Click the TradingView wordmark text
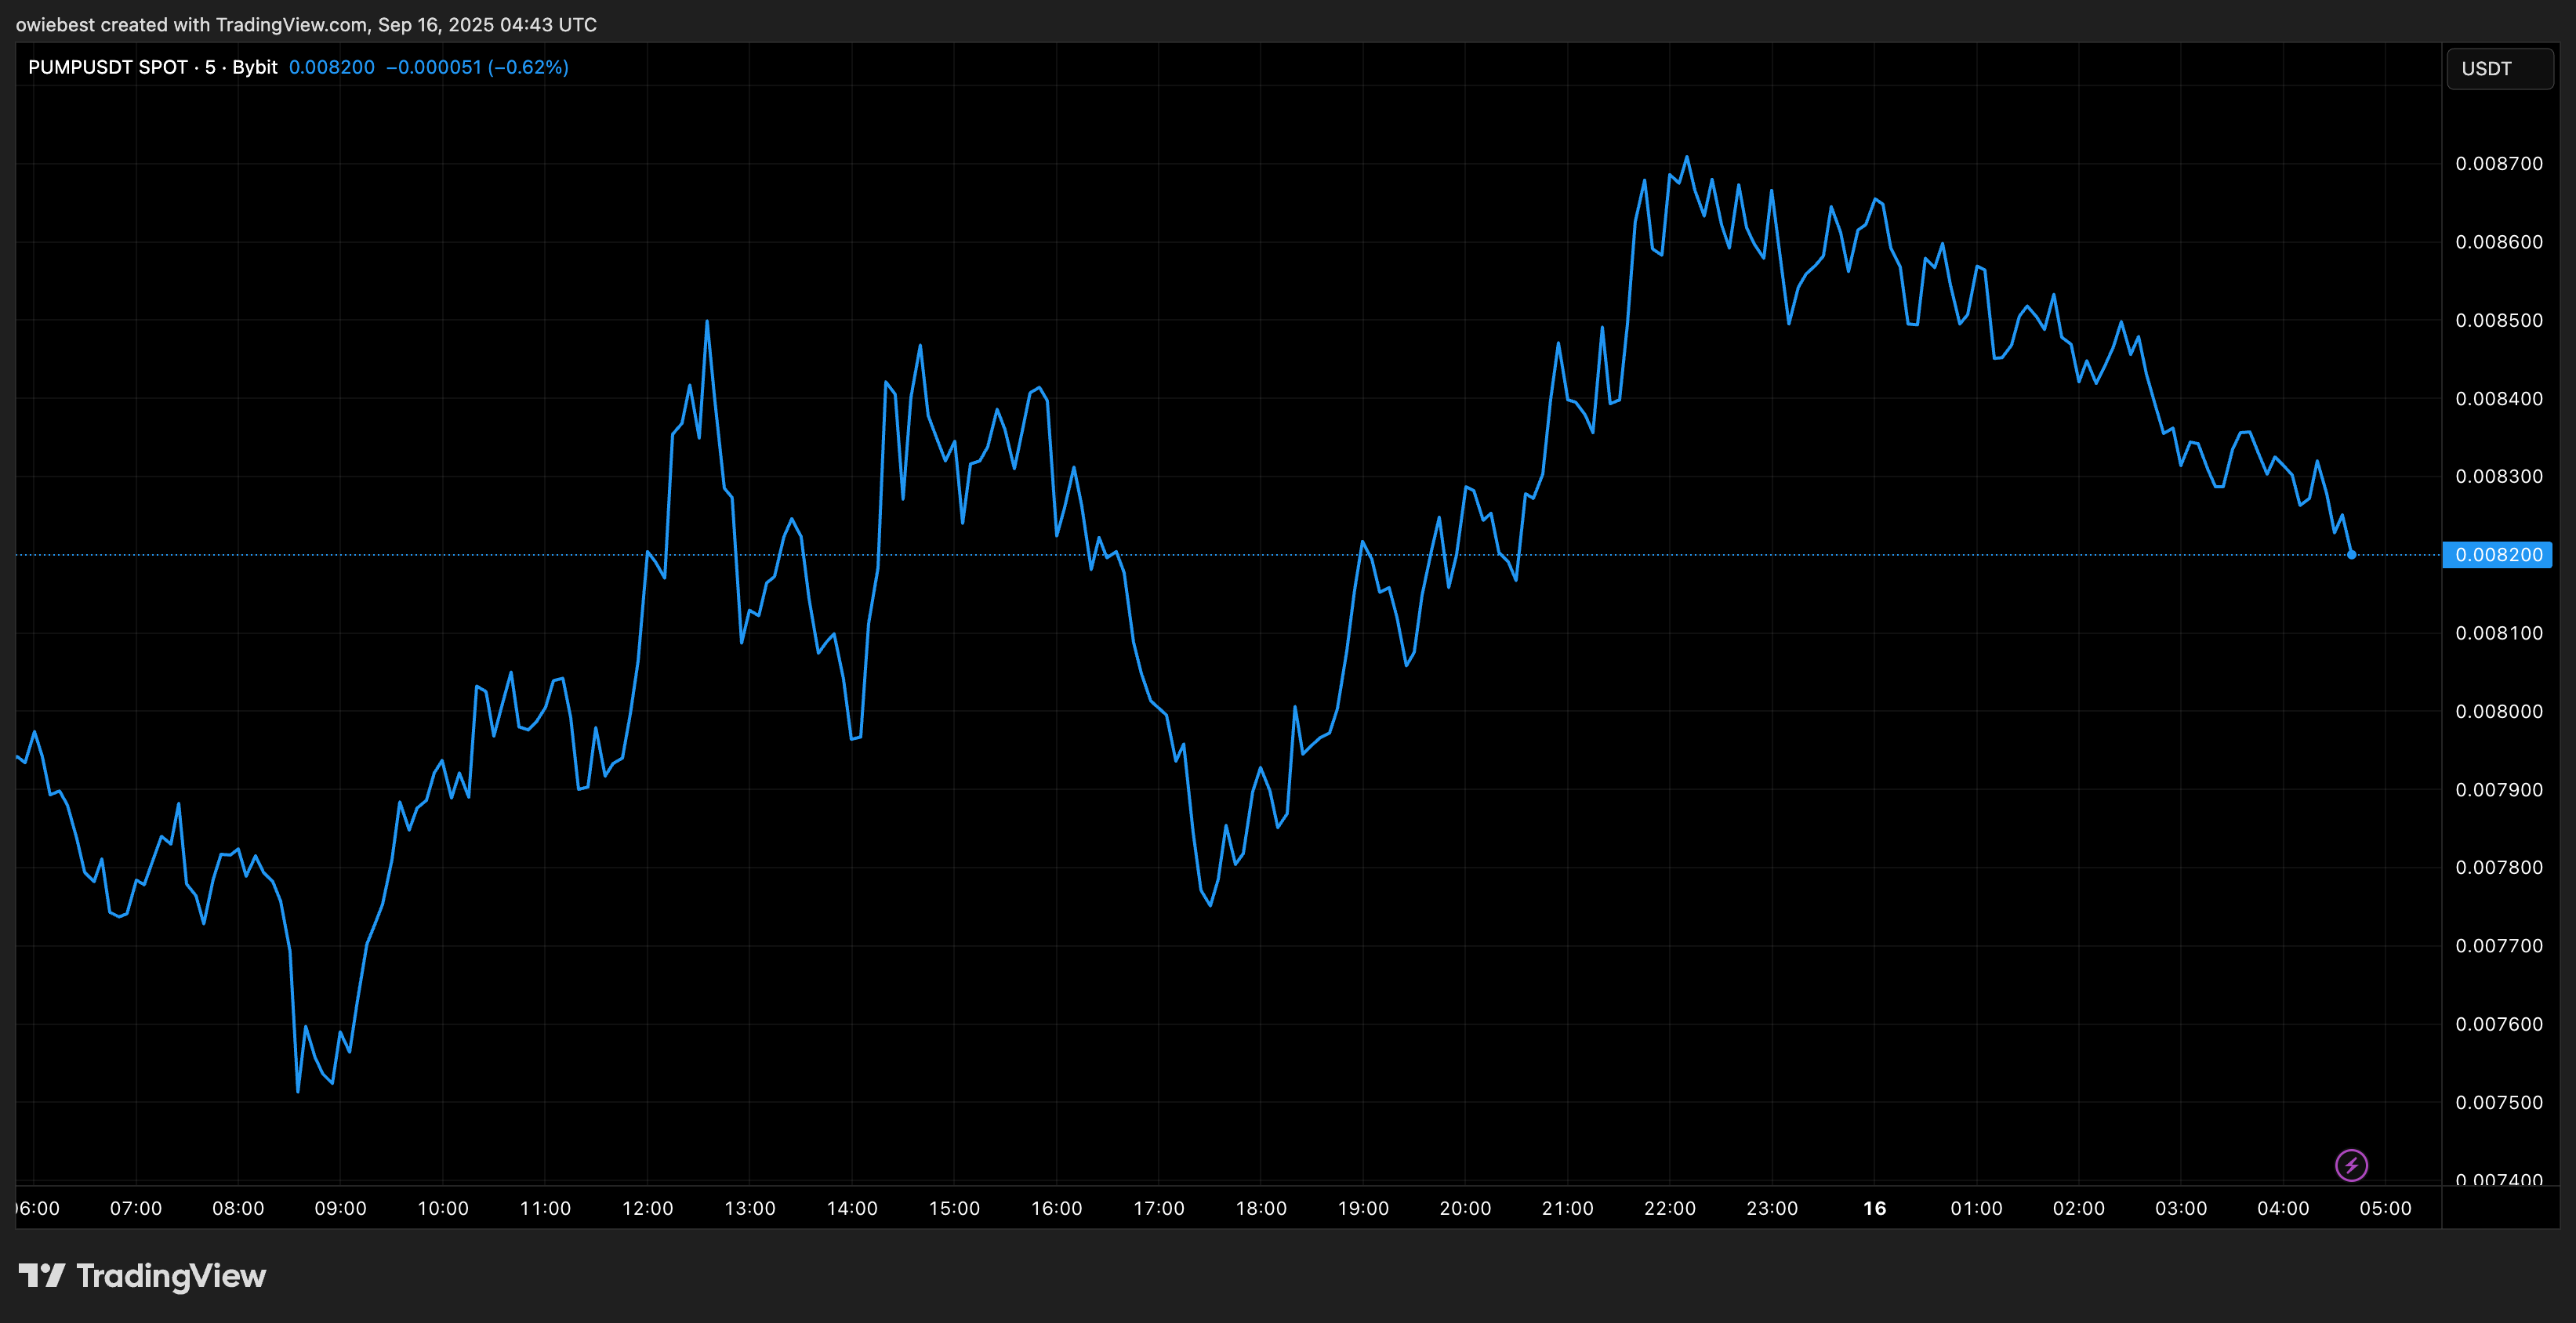 coord(171,1276)
